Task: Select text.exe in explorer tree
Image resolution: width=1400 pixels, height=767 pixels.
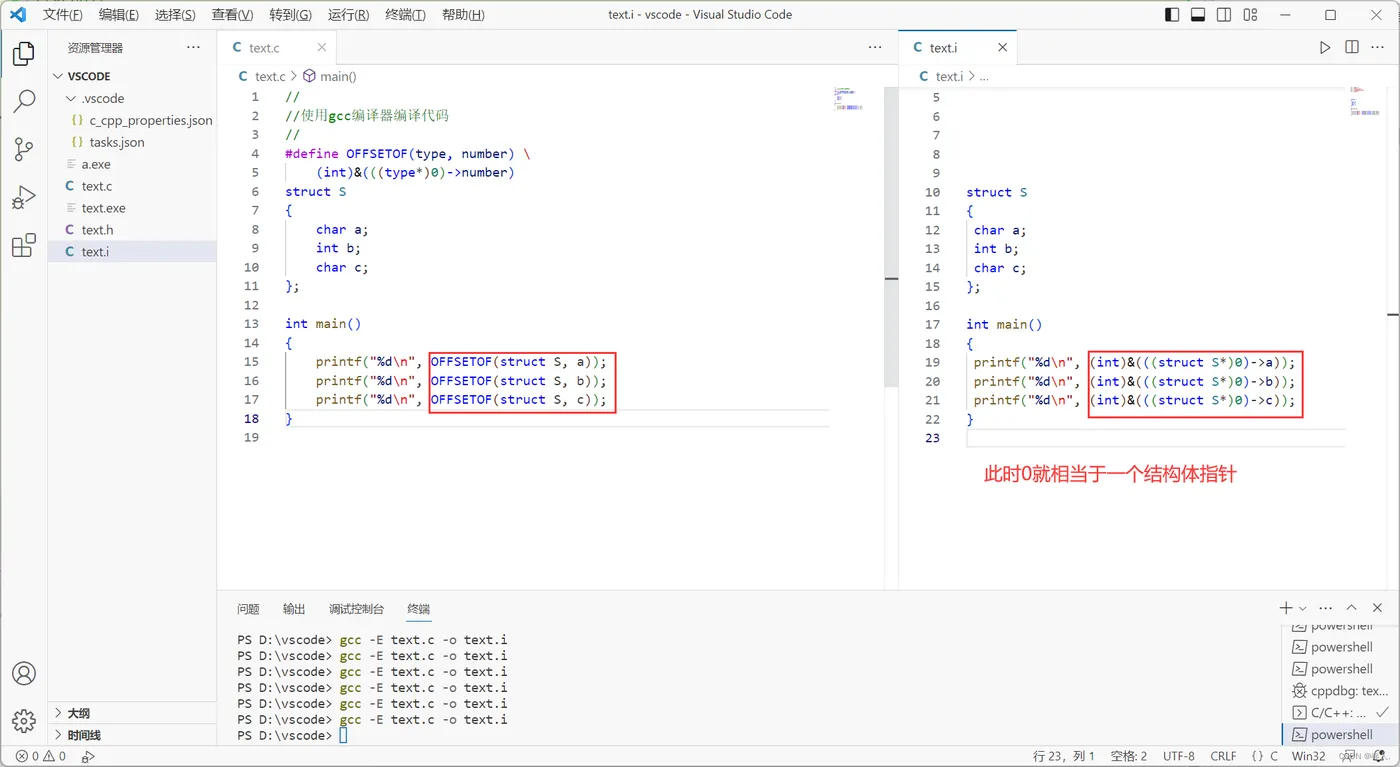Action: (x=132, y=208)
